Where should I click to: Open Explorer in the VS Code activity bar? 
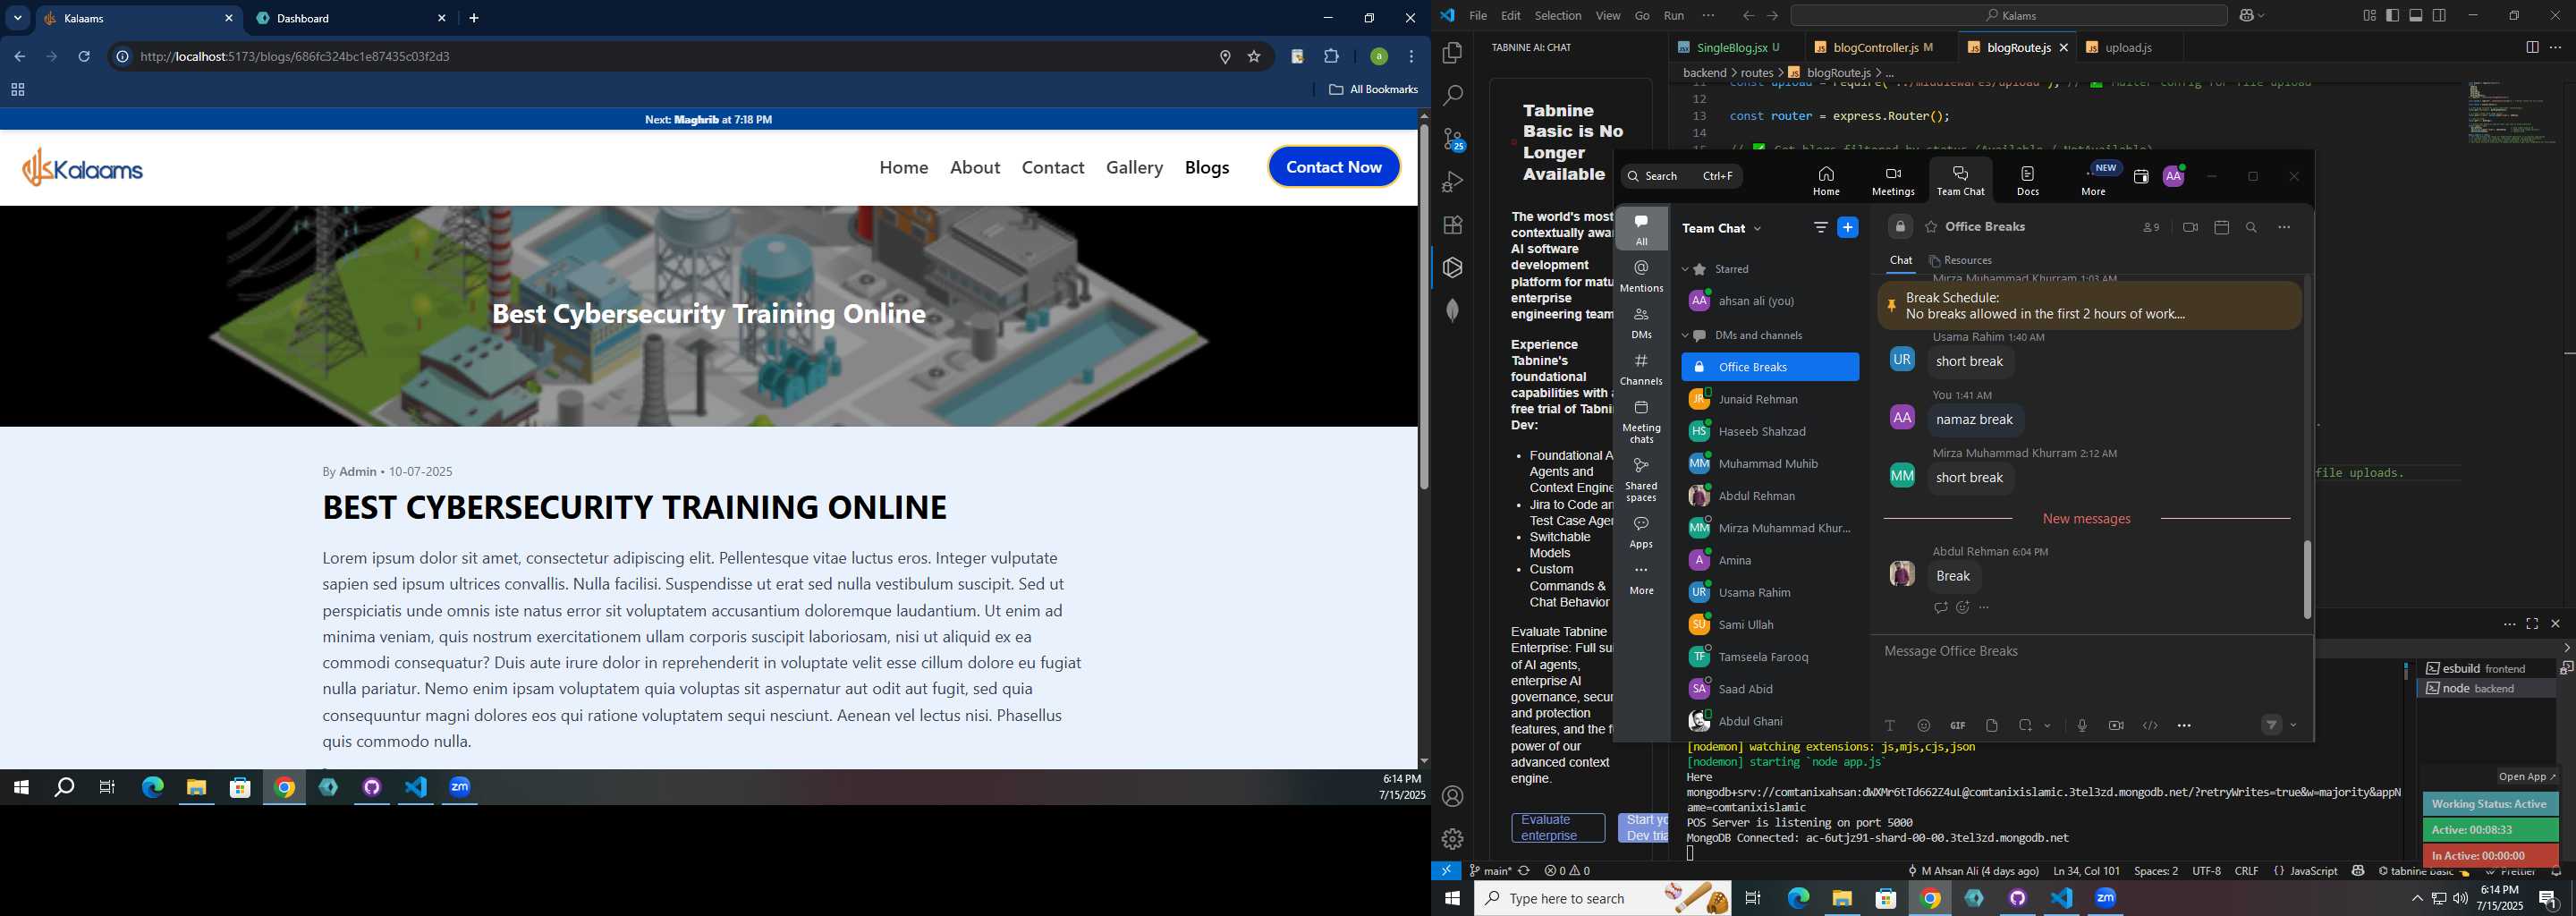coord(1452,53)
